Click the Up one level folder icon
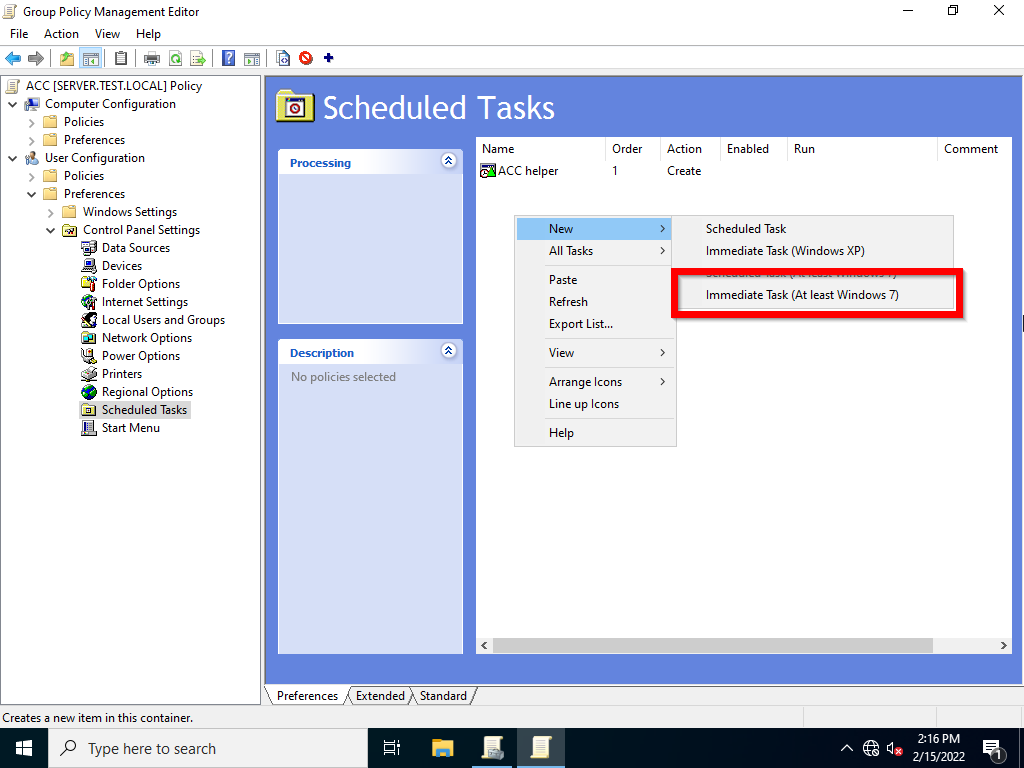The height and width of the screenshot is (768, 1024). point(67,58)
